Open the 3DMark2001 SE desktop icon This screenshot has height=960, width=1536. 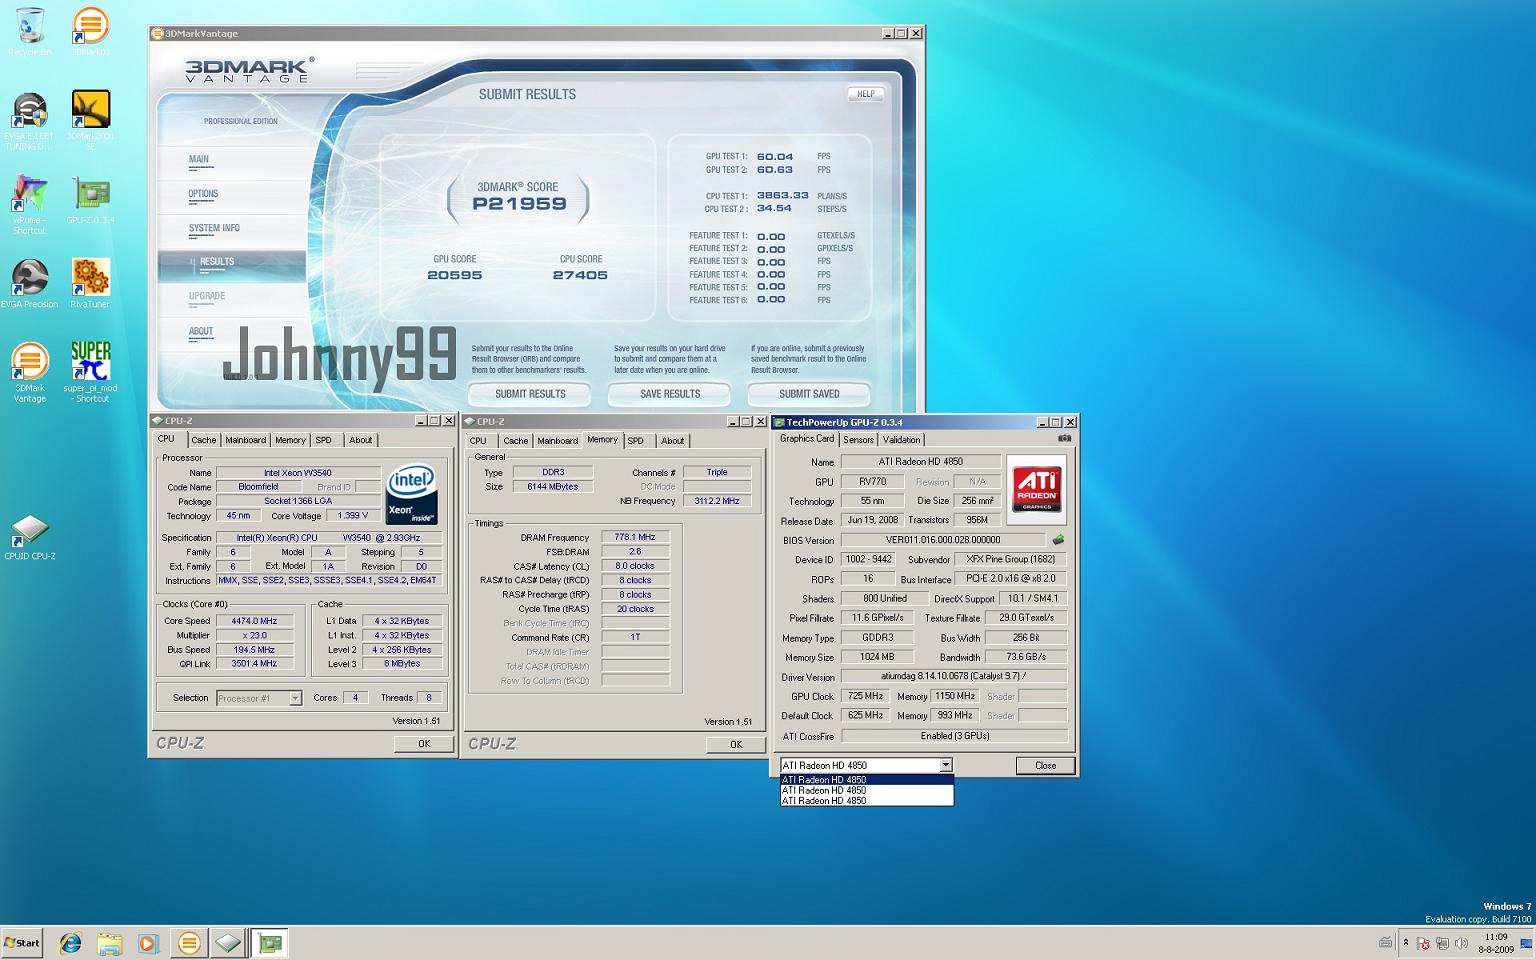click(x=90, y=121)
